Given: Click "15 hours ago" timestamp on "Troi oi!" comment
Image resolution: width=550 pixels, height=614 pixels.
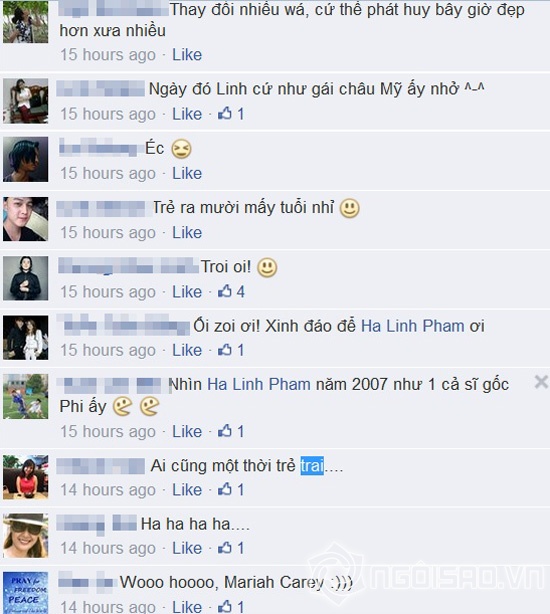Looking at the screenshot, I should tap(108, 292).
